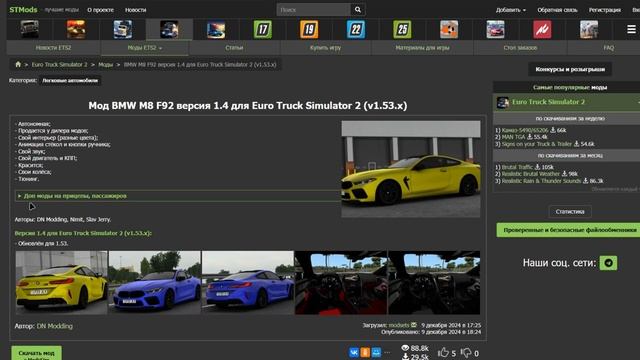
Task: Open the DN Modding author link
Action: tap(55, 326)
